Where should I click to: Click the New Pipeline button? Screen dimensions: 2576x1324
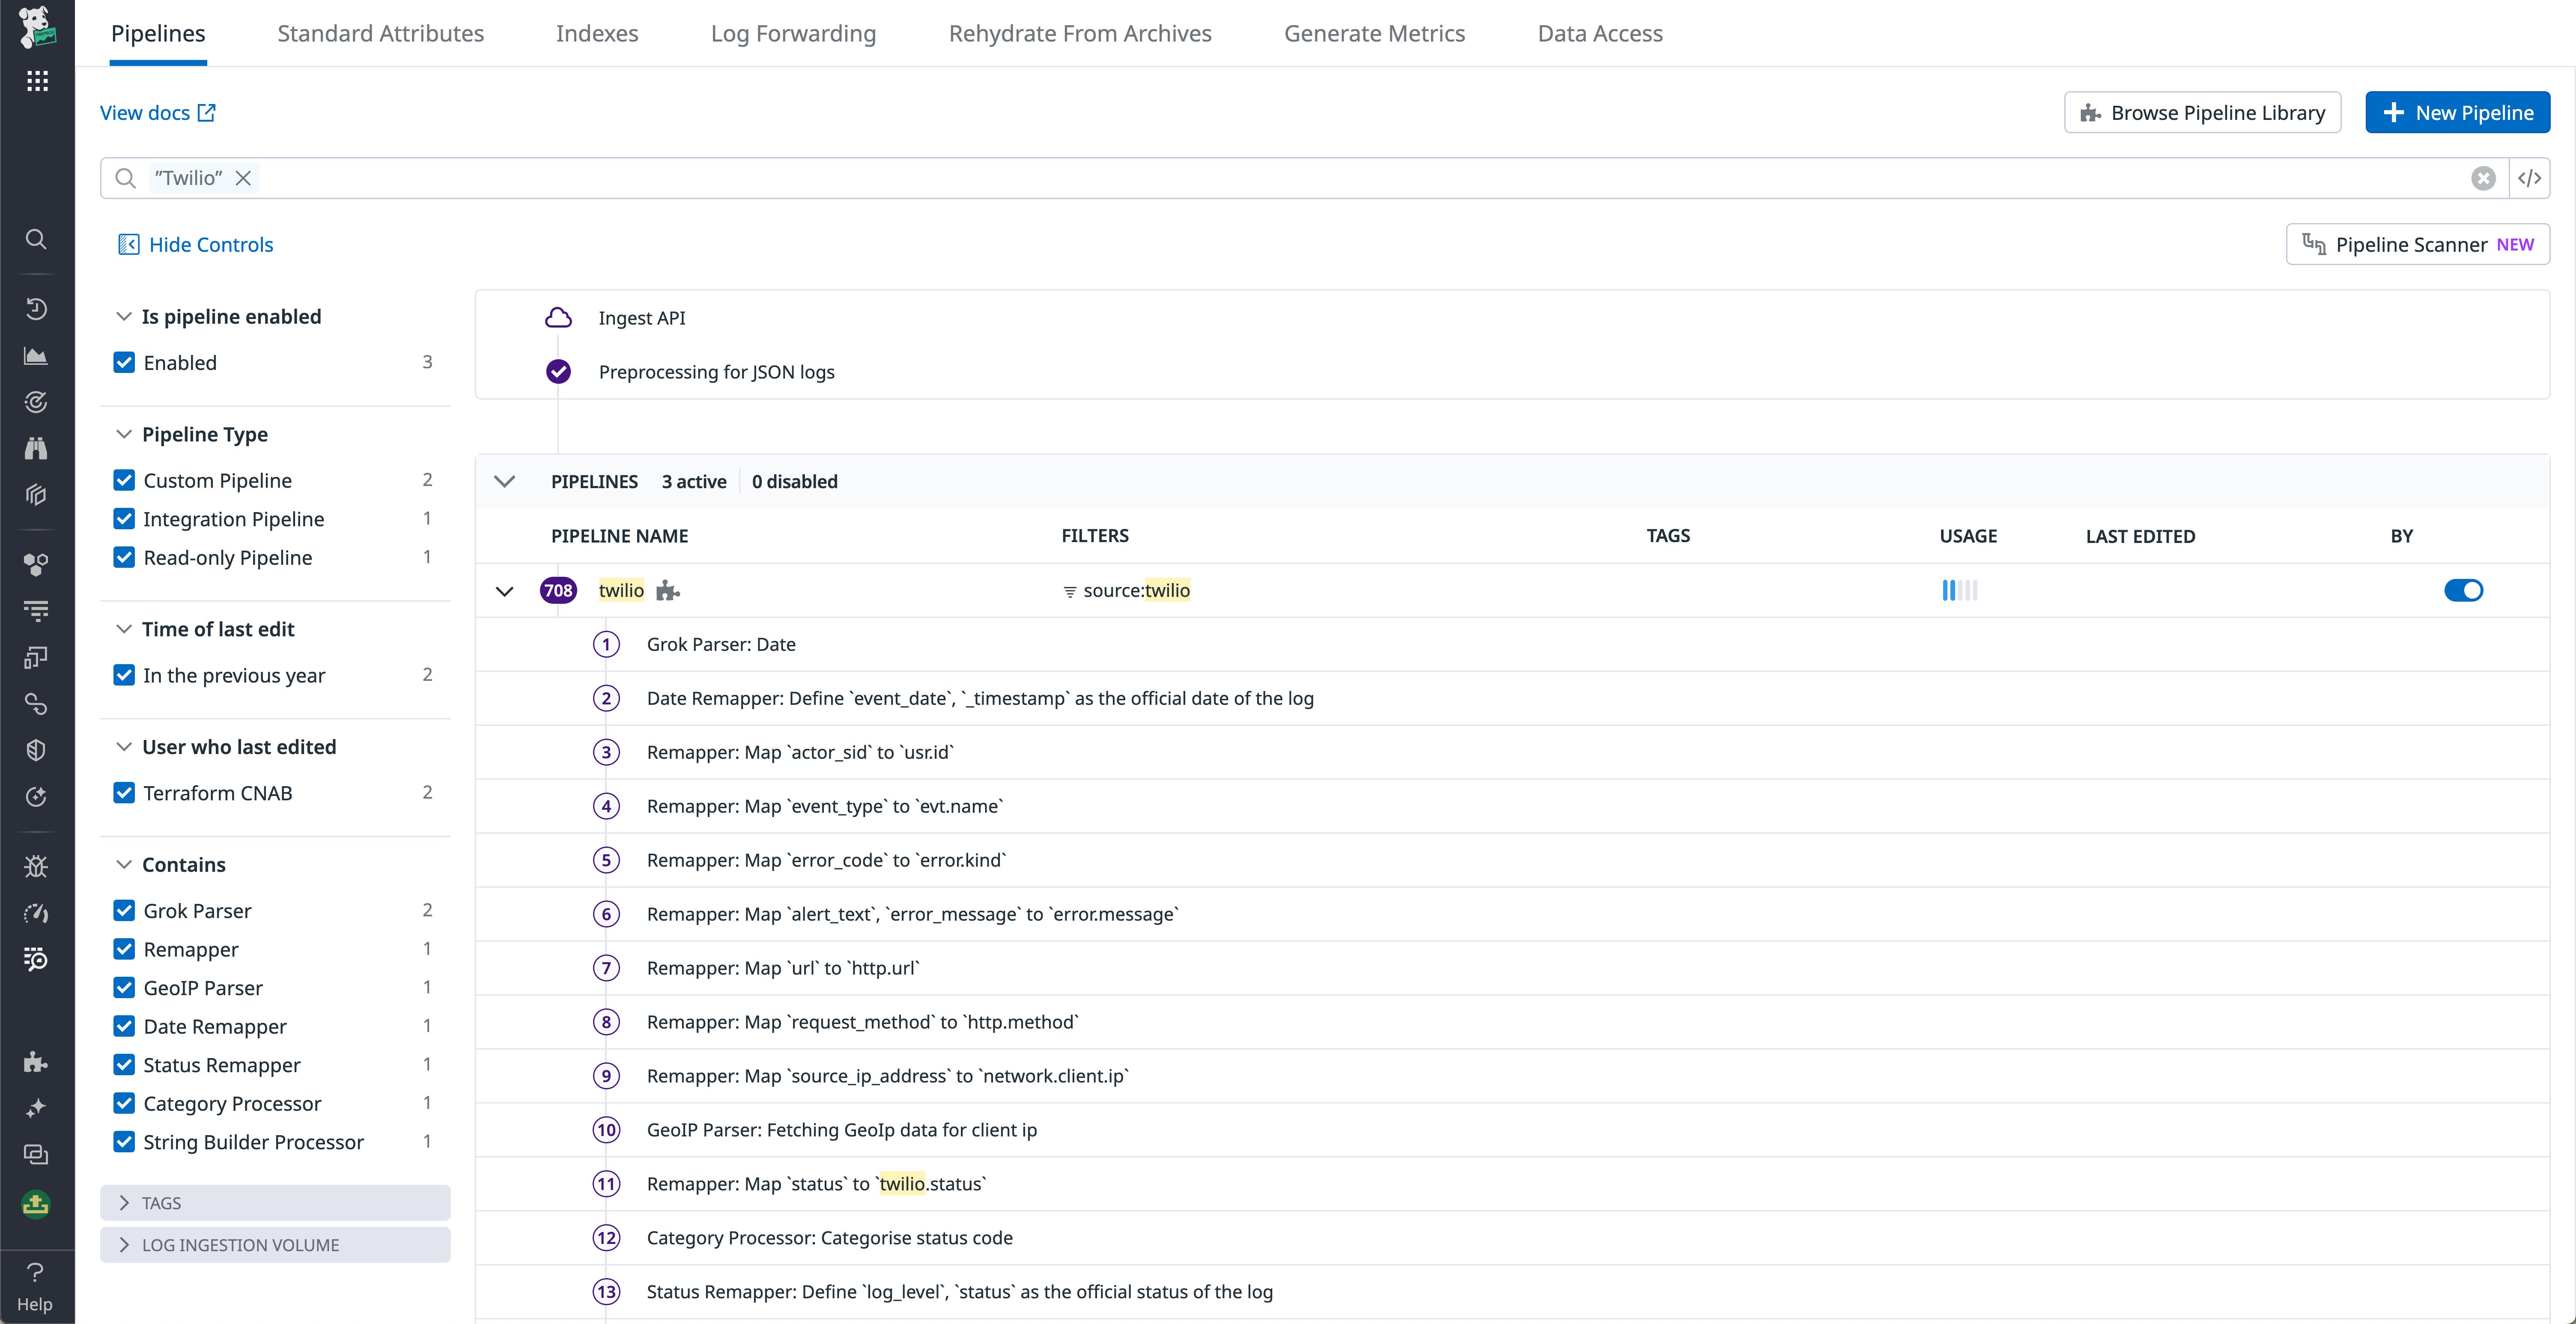coord(2457,112)
